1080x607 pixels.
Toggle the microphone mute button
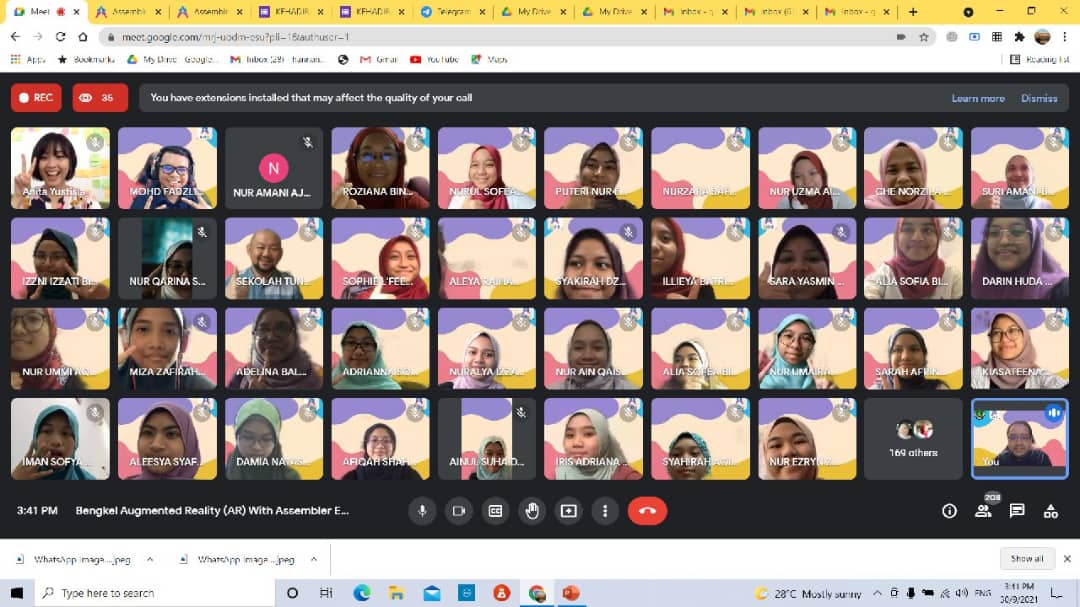coord(422,510)
